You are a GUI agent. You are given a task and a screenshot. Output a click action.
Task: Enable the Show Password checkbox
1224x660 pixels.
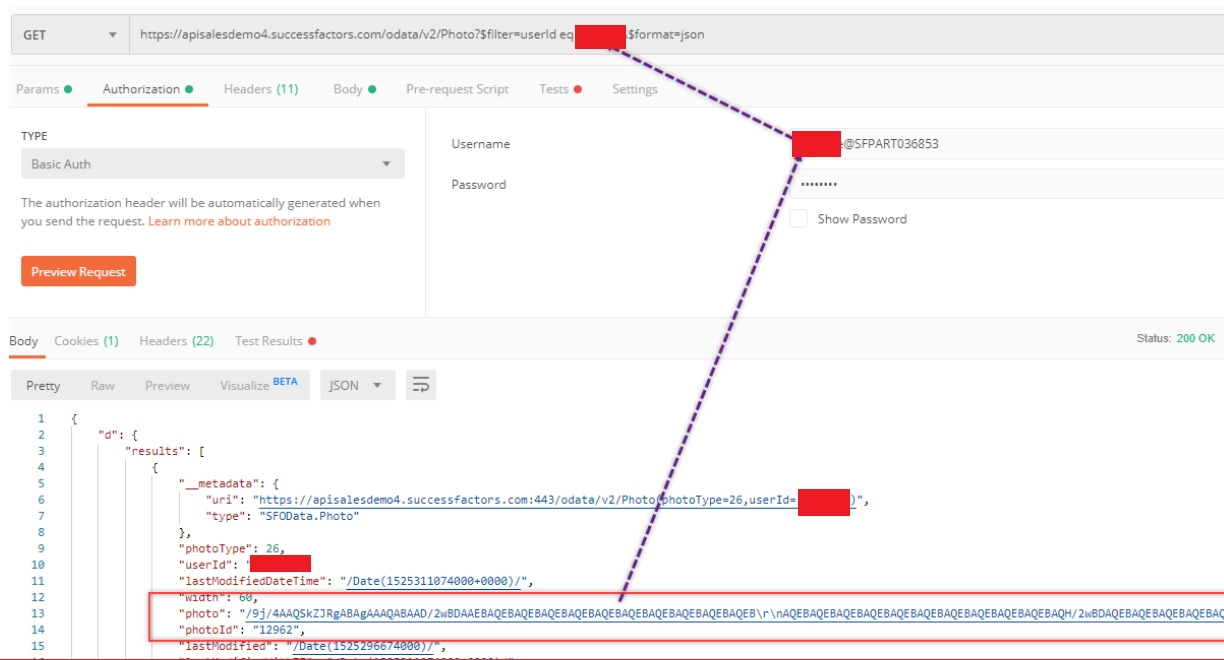coord(798,219)
